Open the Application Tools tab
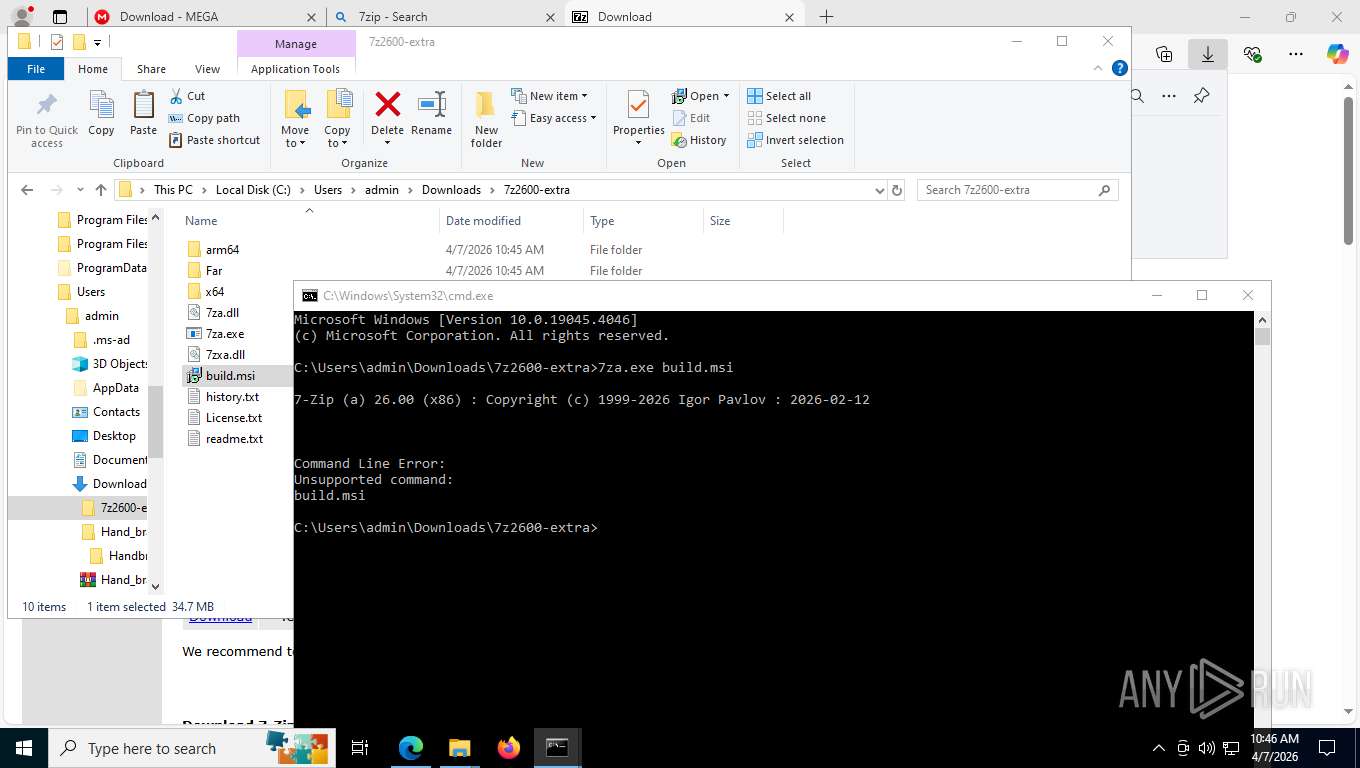Screen dimensions: 1360x768 295,69
